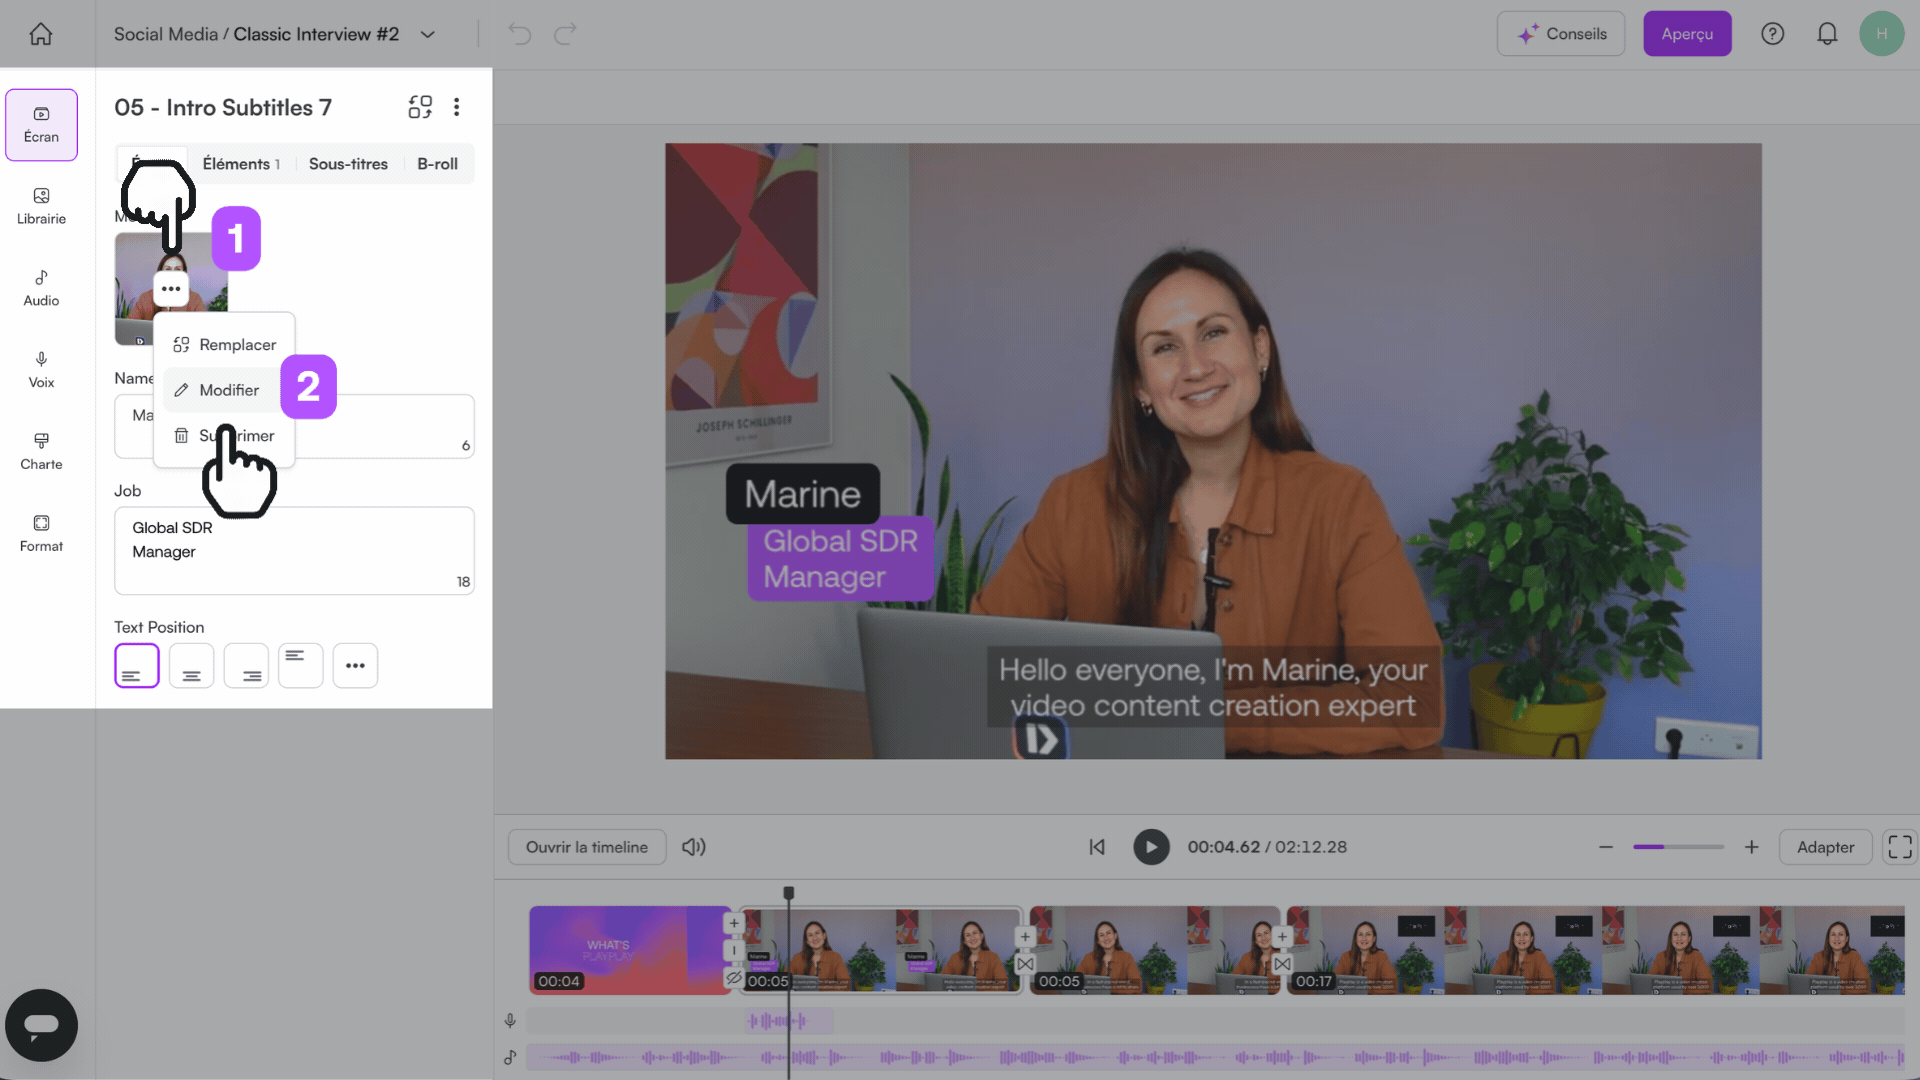The image size is (1920, 1080).
Task: Redo the last action
Action: pos(565,34)
